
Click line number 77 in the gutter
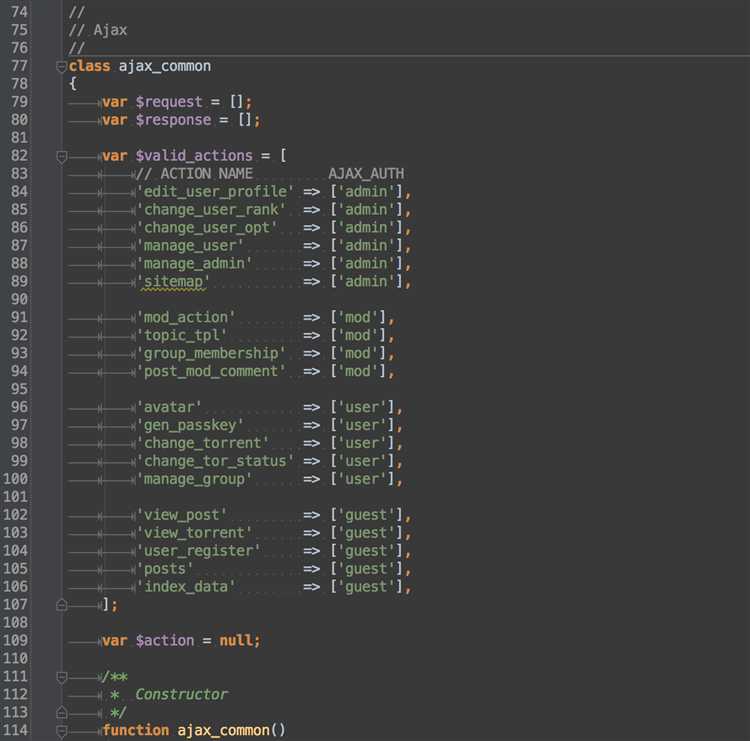[19, 66]
